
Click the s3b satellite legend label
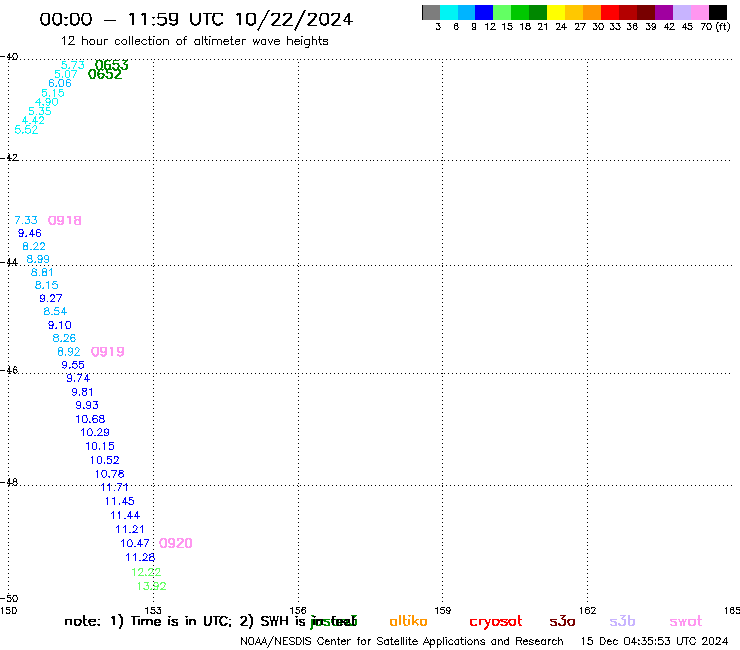pyautogui.click(x=622, y=621)
